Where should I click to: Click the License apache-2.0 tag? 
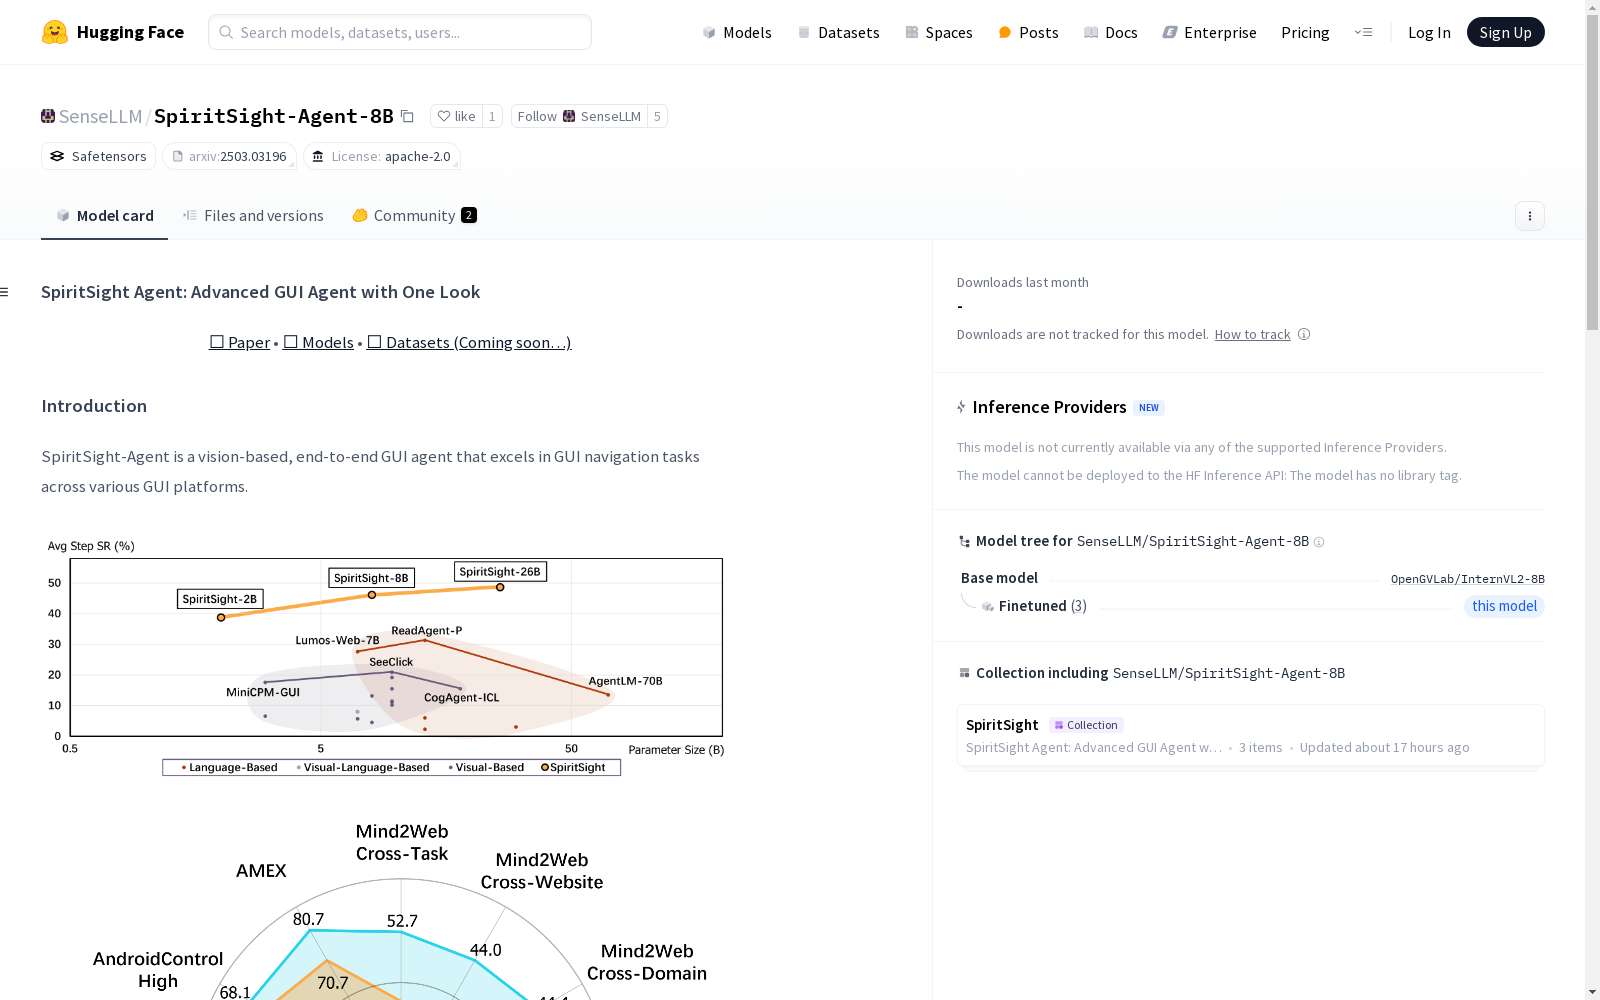pyautogui.click(x=381, y=156)
